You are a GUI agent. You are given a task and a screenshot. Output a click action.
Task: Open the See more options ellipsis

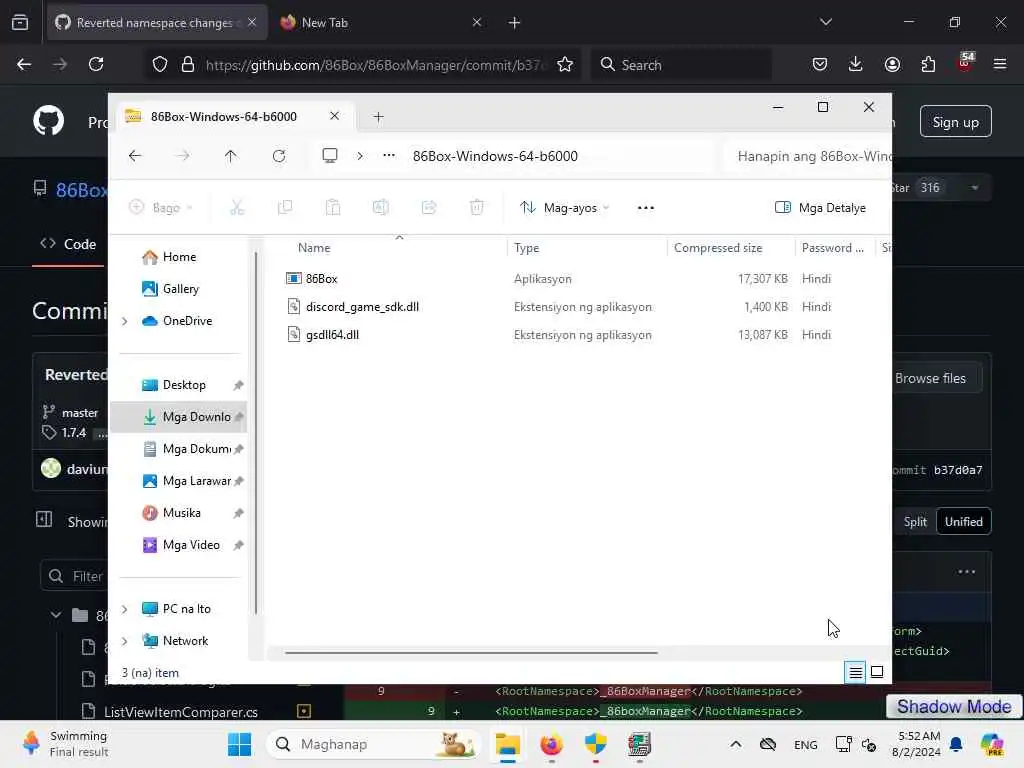pos(646,208)
